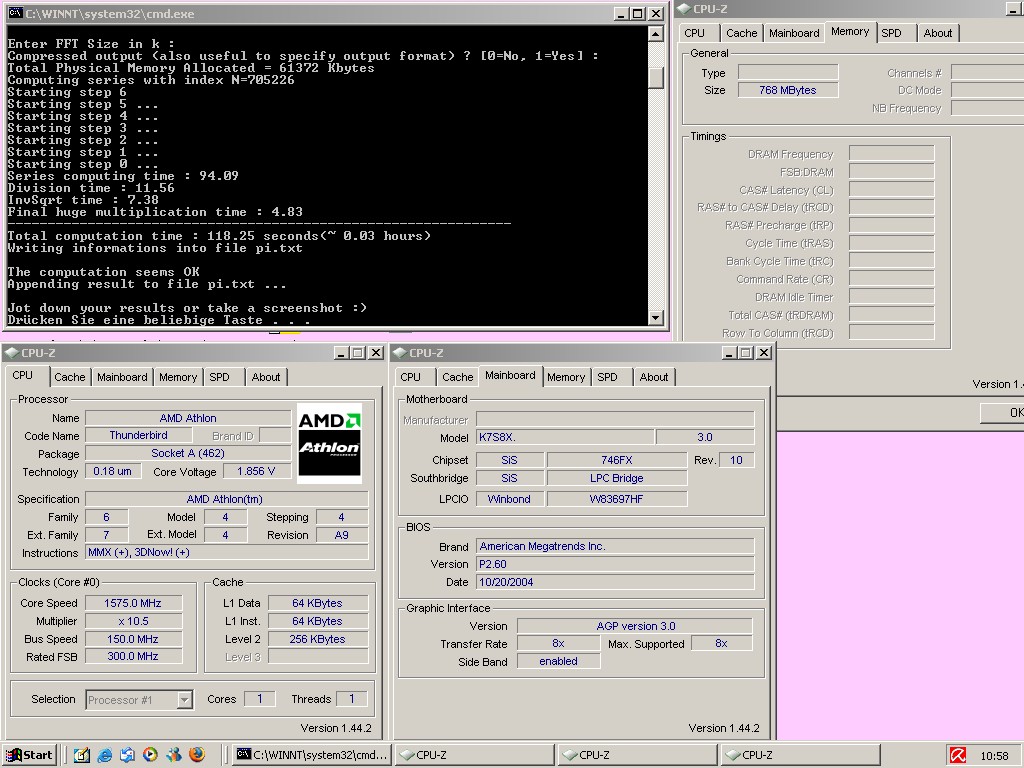Click the CPU-Z Memory window title icon
This screenshot has width=1024, height=768.
click(684, 8)
